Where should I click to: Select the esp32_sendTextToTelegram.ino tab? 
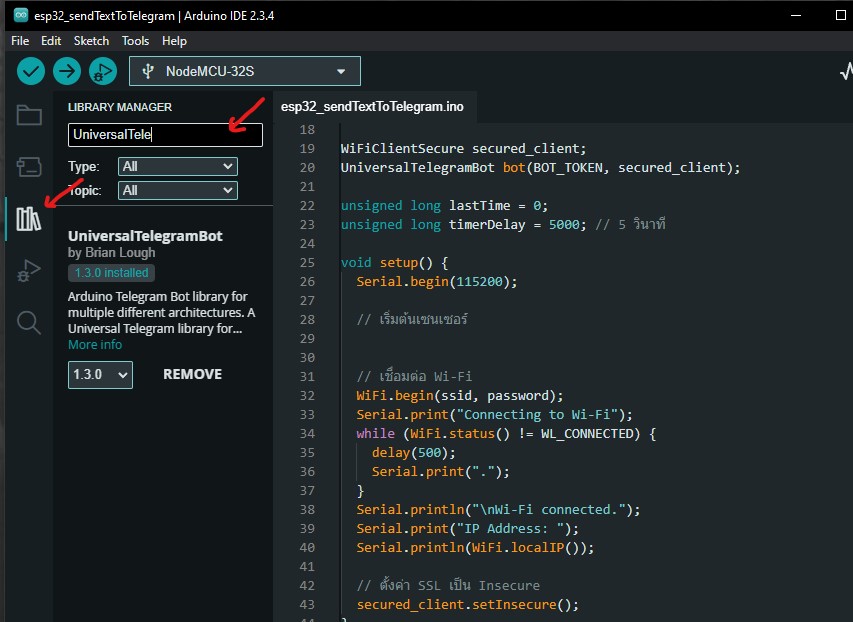point(372,107)
